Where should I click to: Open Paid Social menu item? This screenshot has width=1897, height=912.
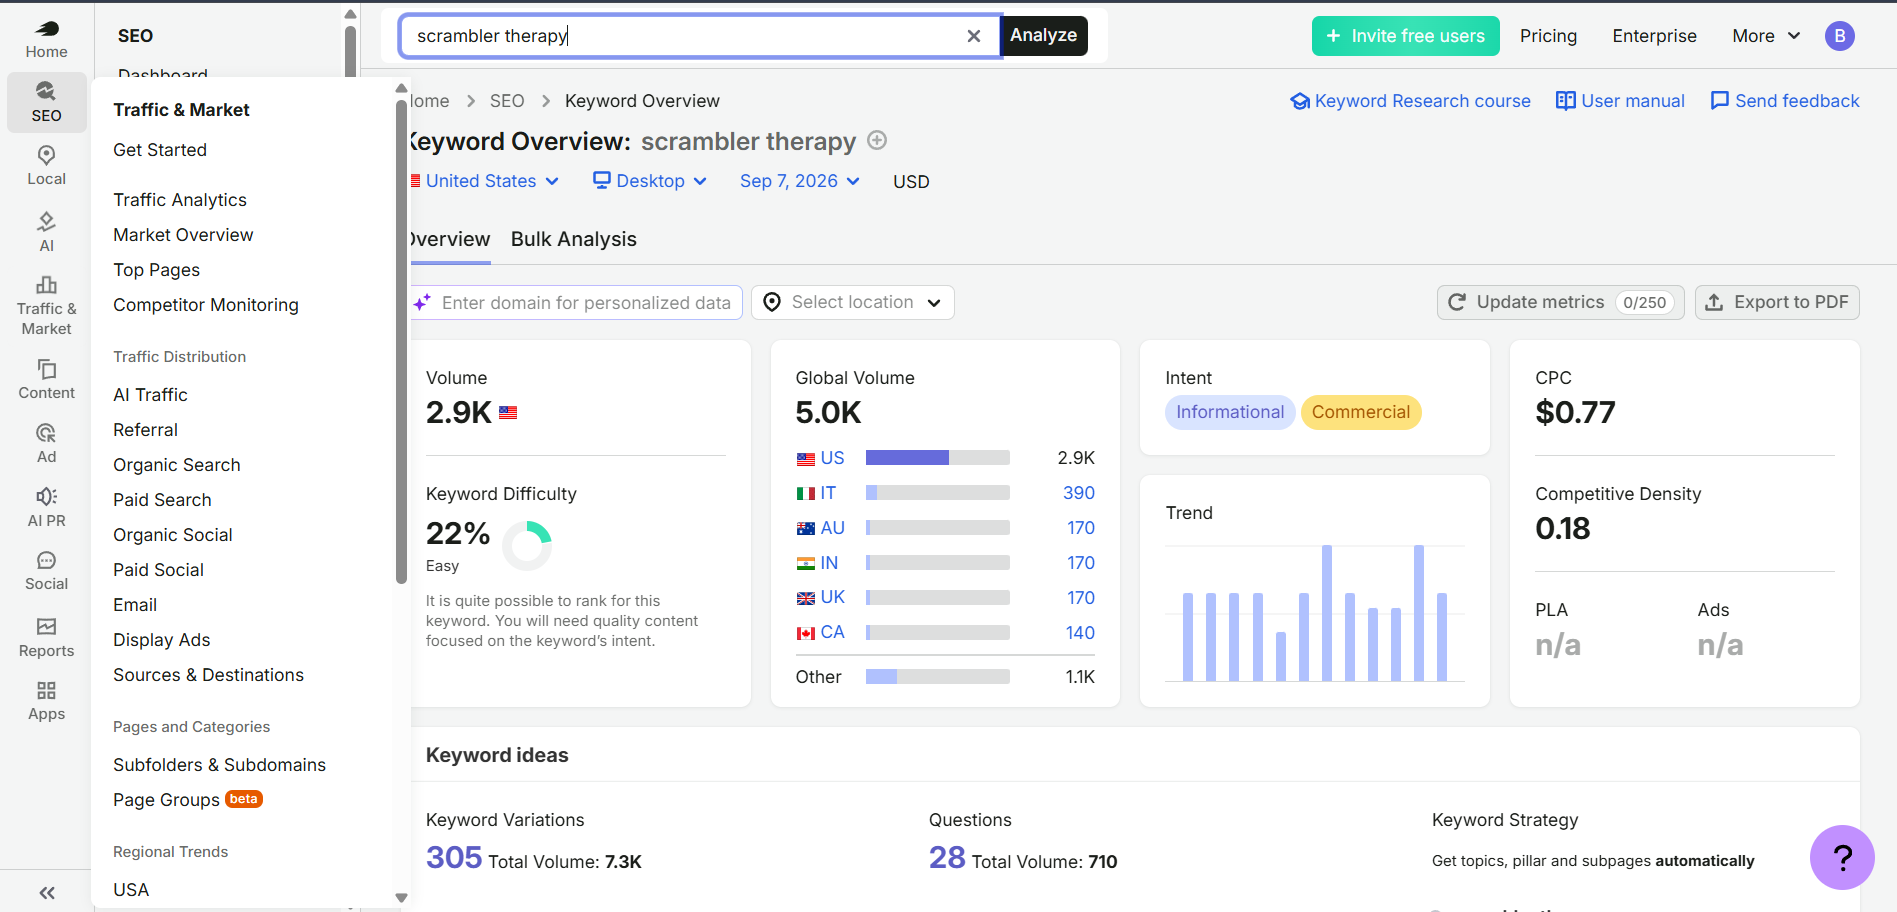(x=158, y=570)
